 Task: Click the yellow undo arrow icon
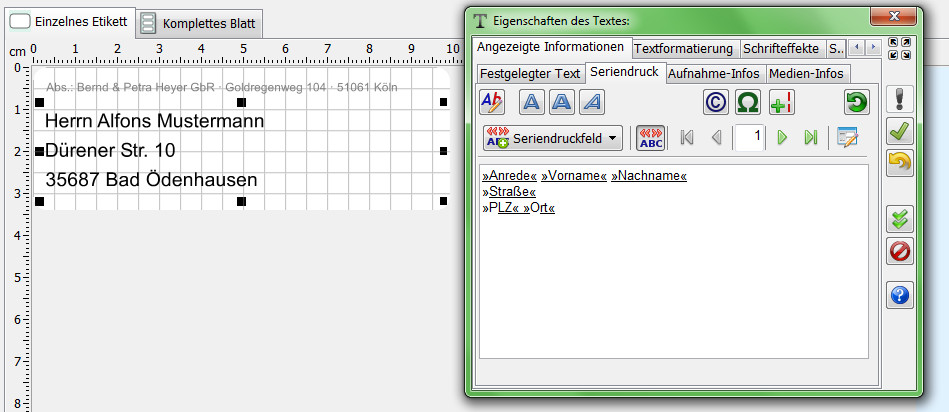pos(900,163)
